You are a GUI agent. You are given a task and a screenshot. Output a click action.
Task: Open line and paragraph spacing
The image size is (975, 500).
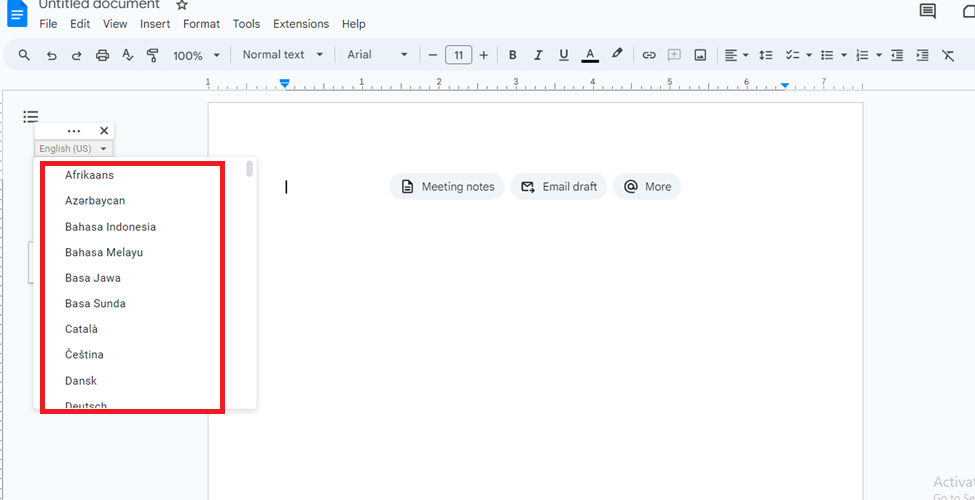(x=765, y=55)
